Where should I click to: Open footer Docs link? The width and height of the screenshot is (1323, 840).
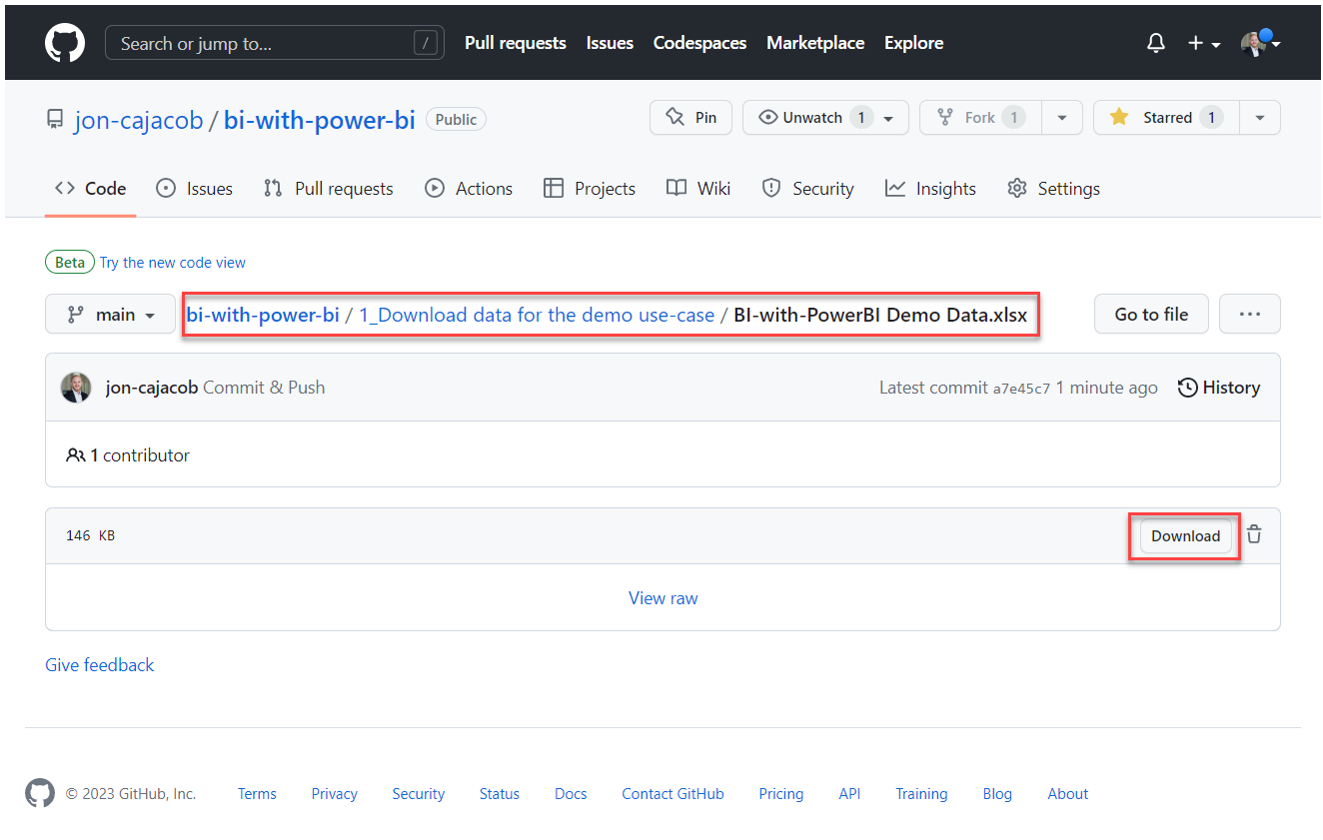click(571, 794)
